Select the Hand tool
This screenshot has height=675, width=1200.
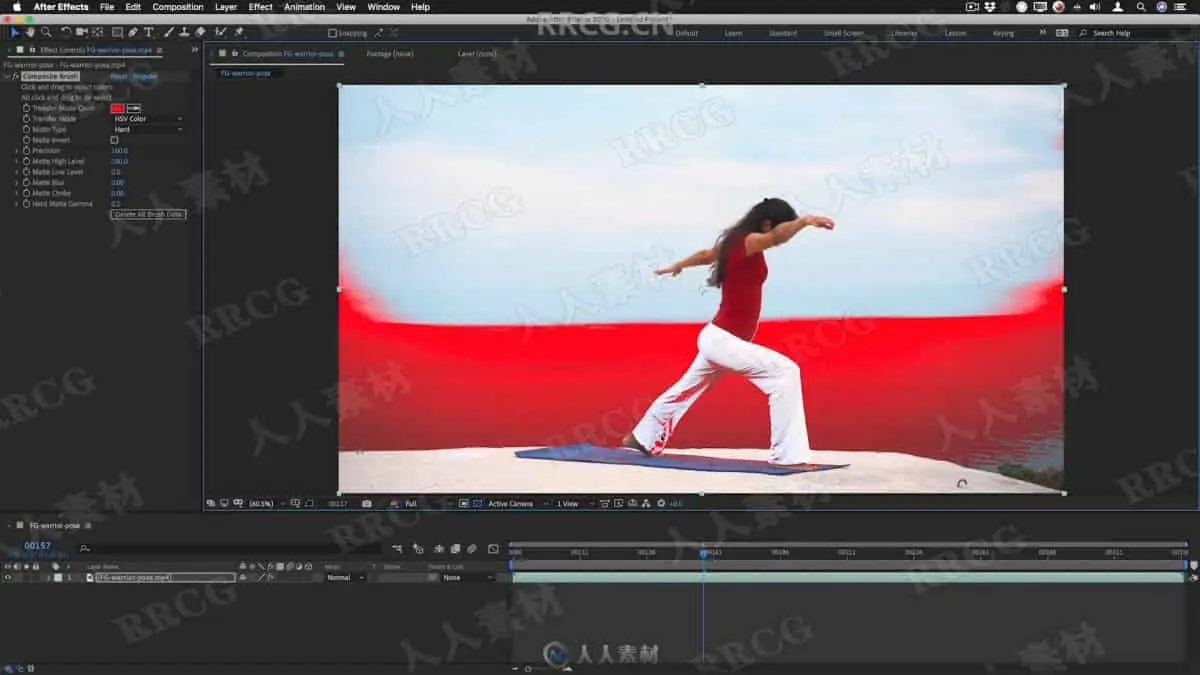[30, 32]
